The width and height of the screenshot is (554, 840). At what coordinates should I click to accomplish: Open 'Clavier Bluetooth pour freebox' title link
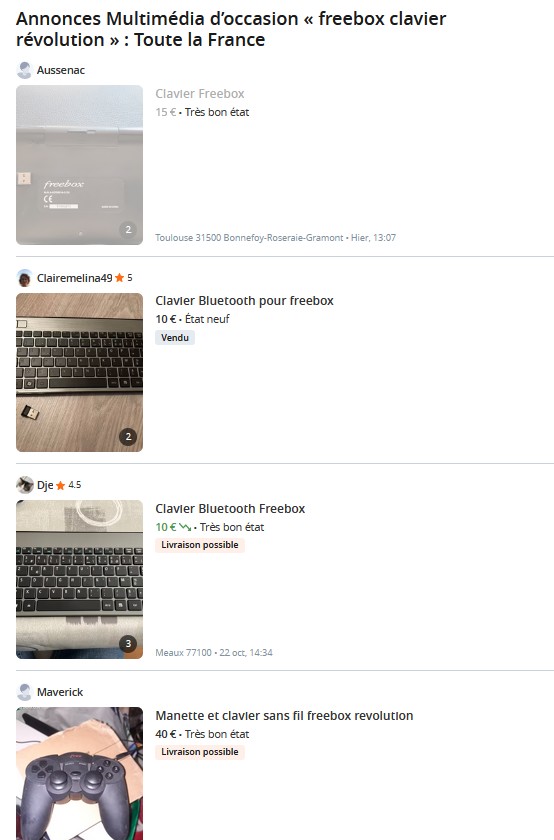(244, 301)
